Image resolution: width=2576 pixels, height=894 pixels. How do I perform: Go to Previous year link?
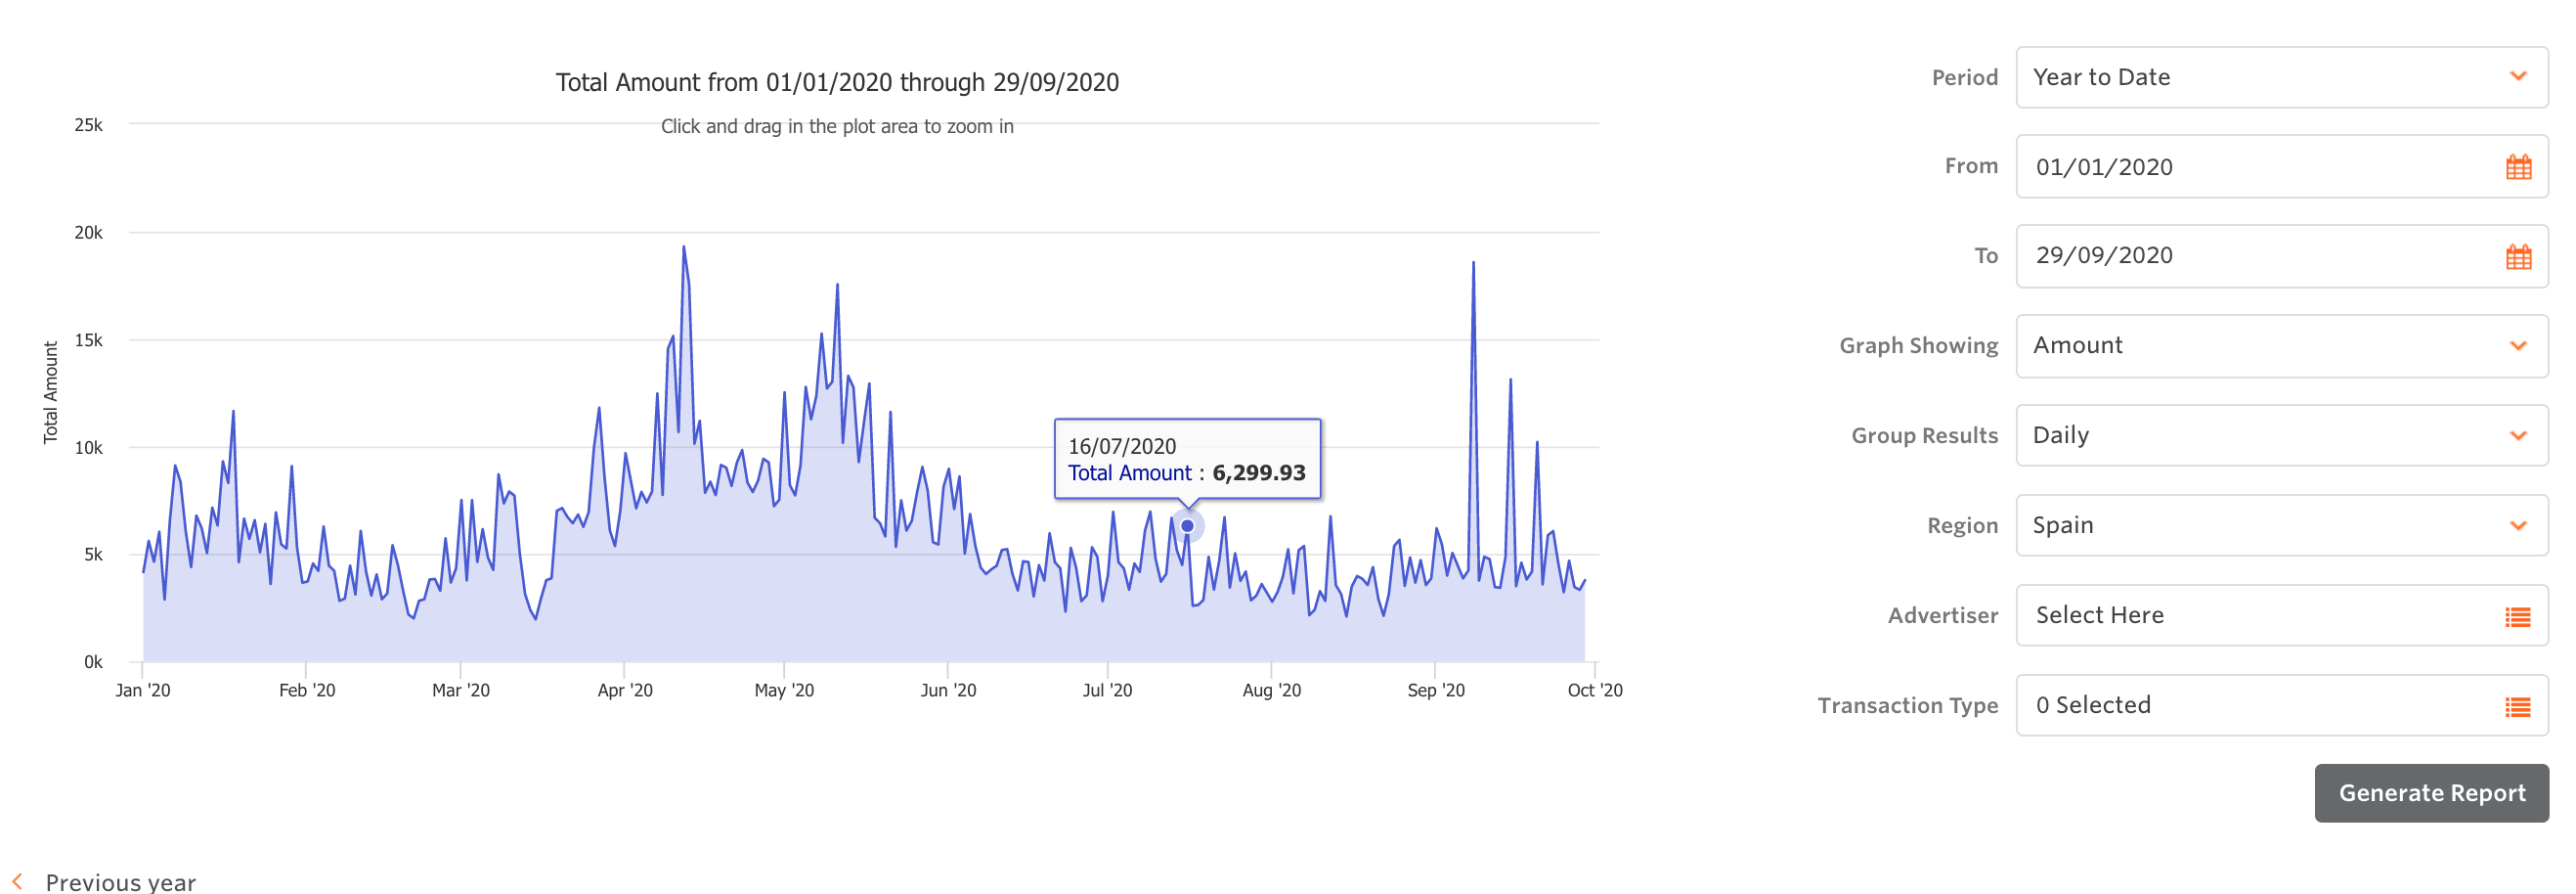(120, 881)
